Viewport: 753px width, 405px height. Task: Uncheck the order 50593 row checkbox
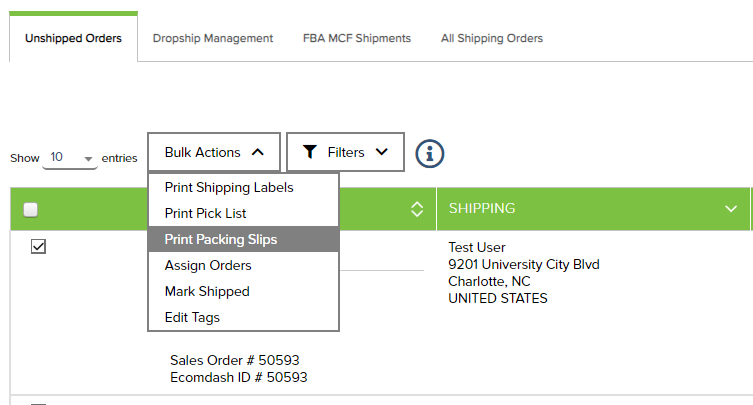click(x=38, y=246)
